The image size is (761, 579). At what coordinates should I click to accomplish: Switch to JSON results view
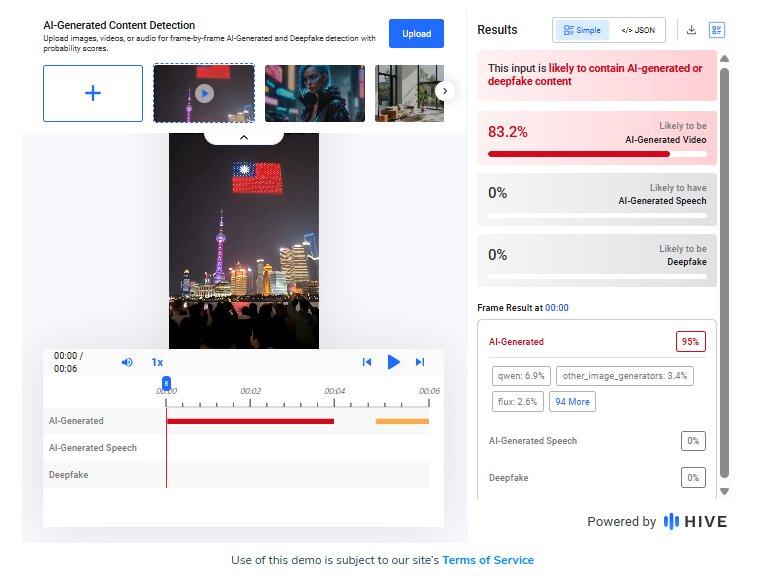[x=638, y=30]
